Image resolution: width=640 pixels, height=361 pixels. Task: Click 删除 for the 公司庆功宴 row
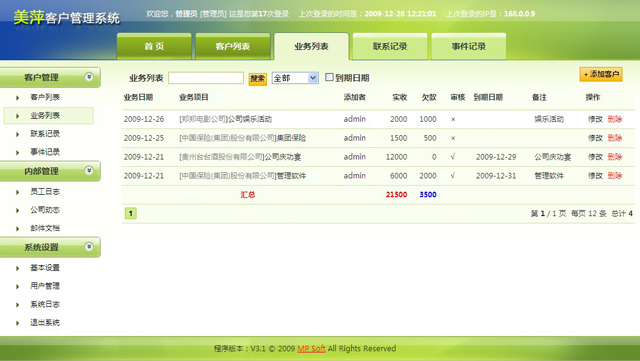(615, 157)
